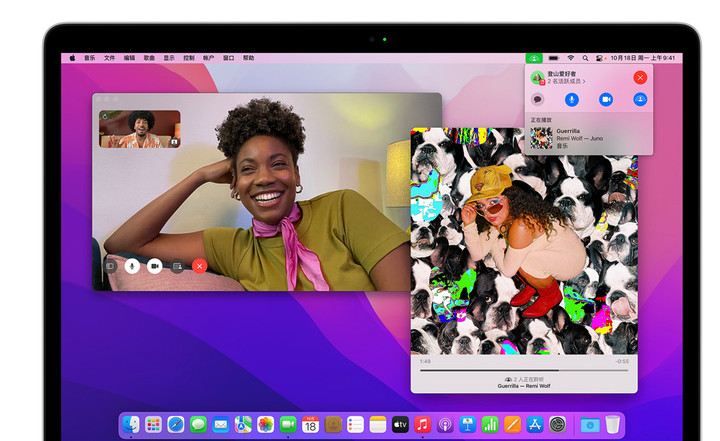
Task: Open Messages chat from SharePlay panel
Action: [x=538, y=99]
